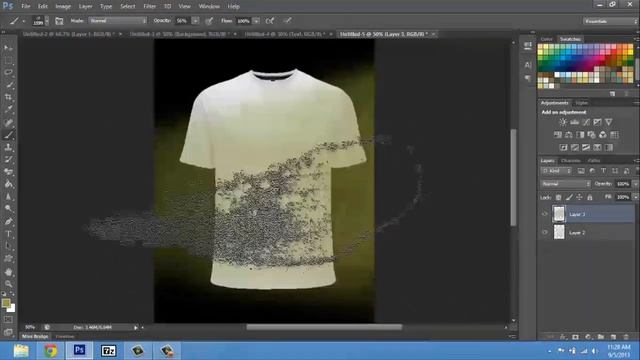Hide Layer 3 visibility eye

pos(544,214)
